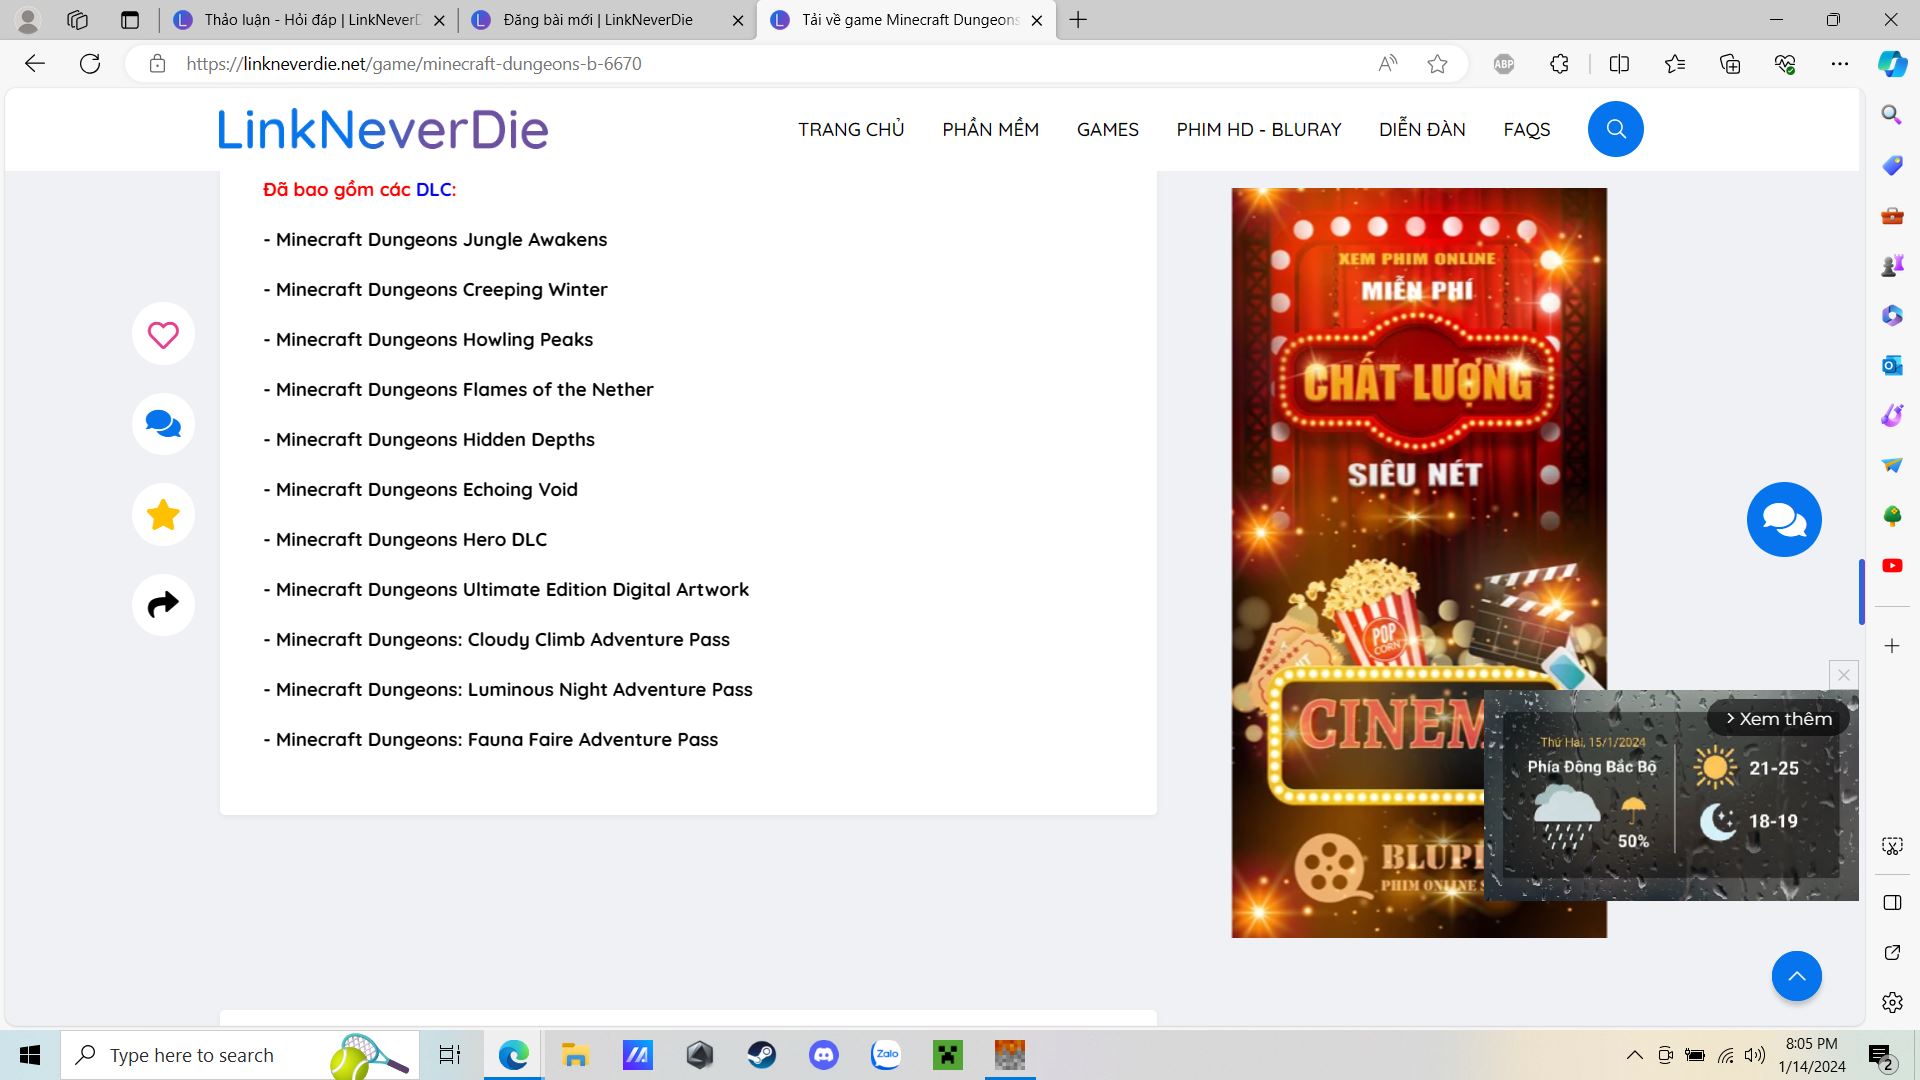Open browser Extensions puzzle icon

click(x=1559, y=64)
